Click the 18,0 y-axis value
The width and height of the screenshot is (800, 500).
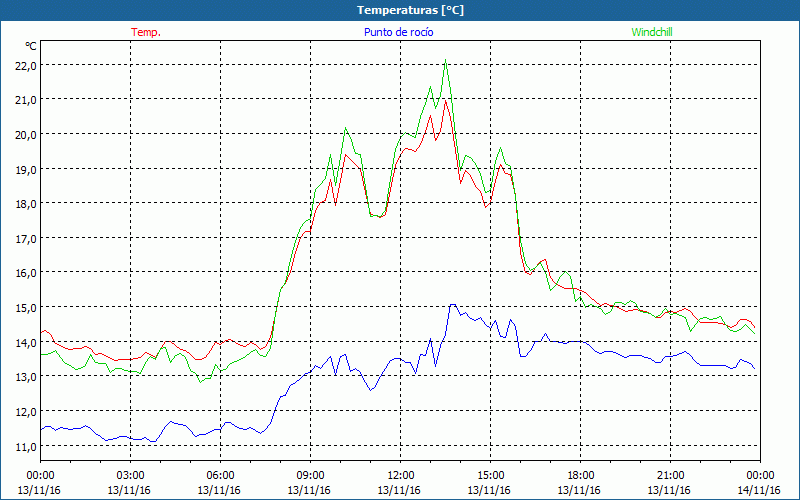pyautogui.click(x=27, y=204)
